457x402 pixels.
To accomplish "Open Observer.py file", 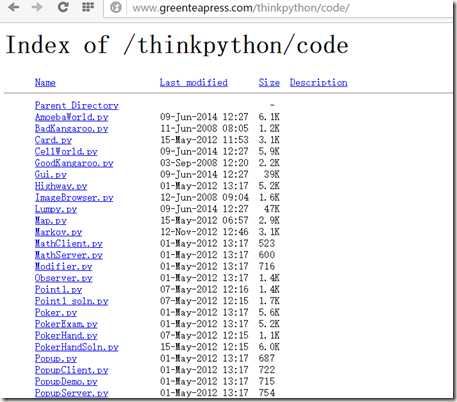I will (64, 278).
